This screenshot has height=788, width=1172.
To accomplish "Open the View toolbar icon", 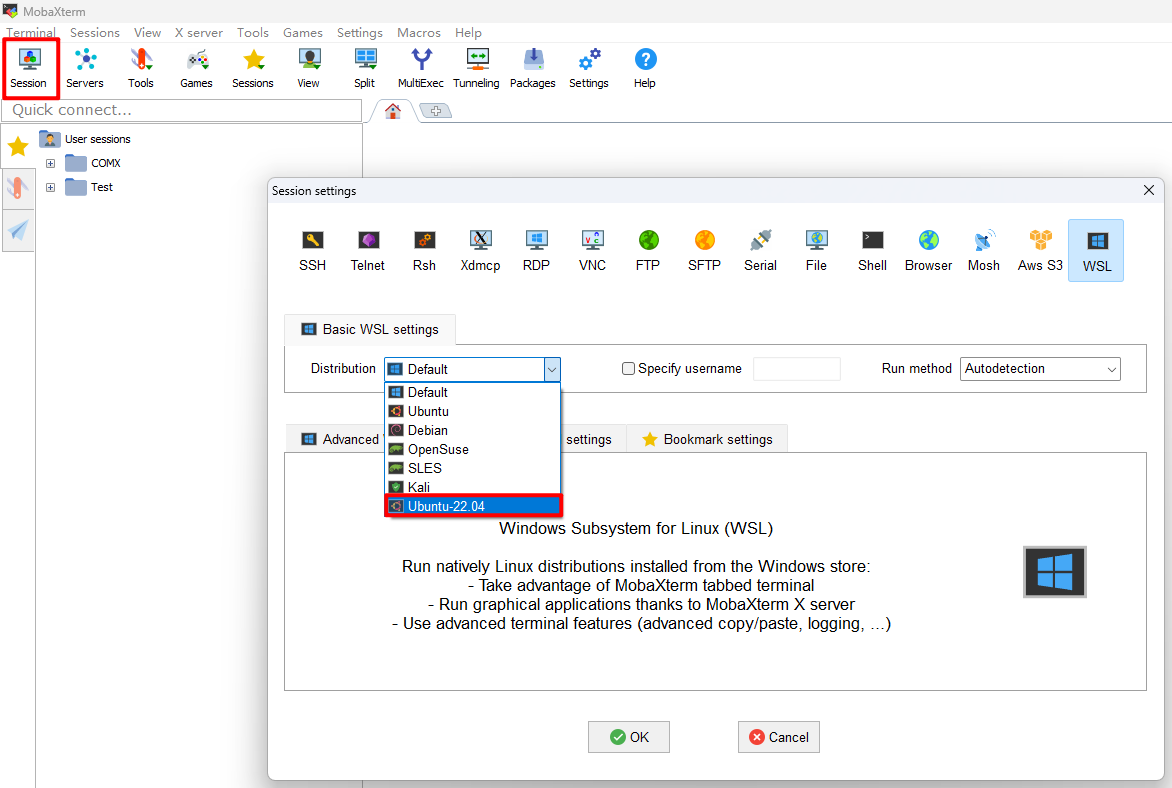I will click(x=309, y=68).
